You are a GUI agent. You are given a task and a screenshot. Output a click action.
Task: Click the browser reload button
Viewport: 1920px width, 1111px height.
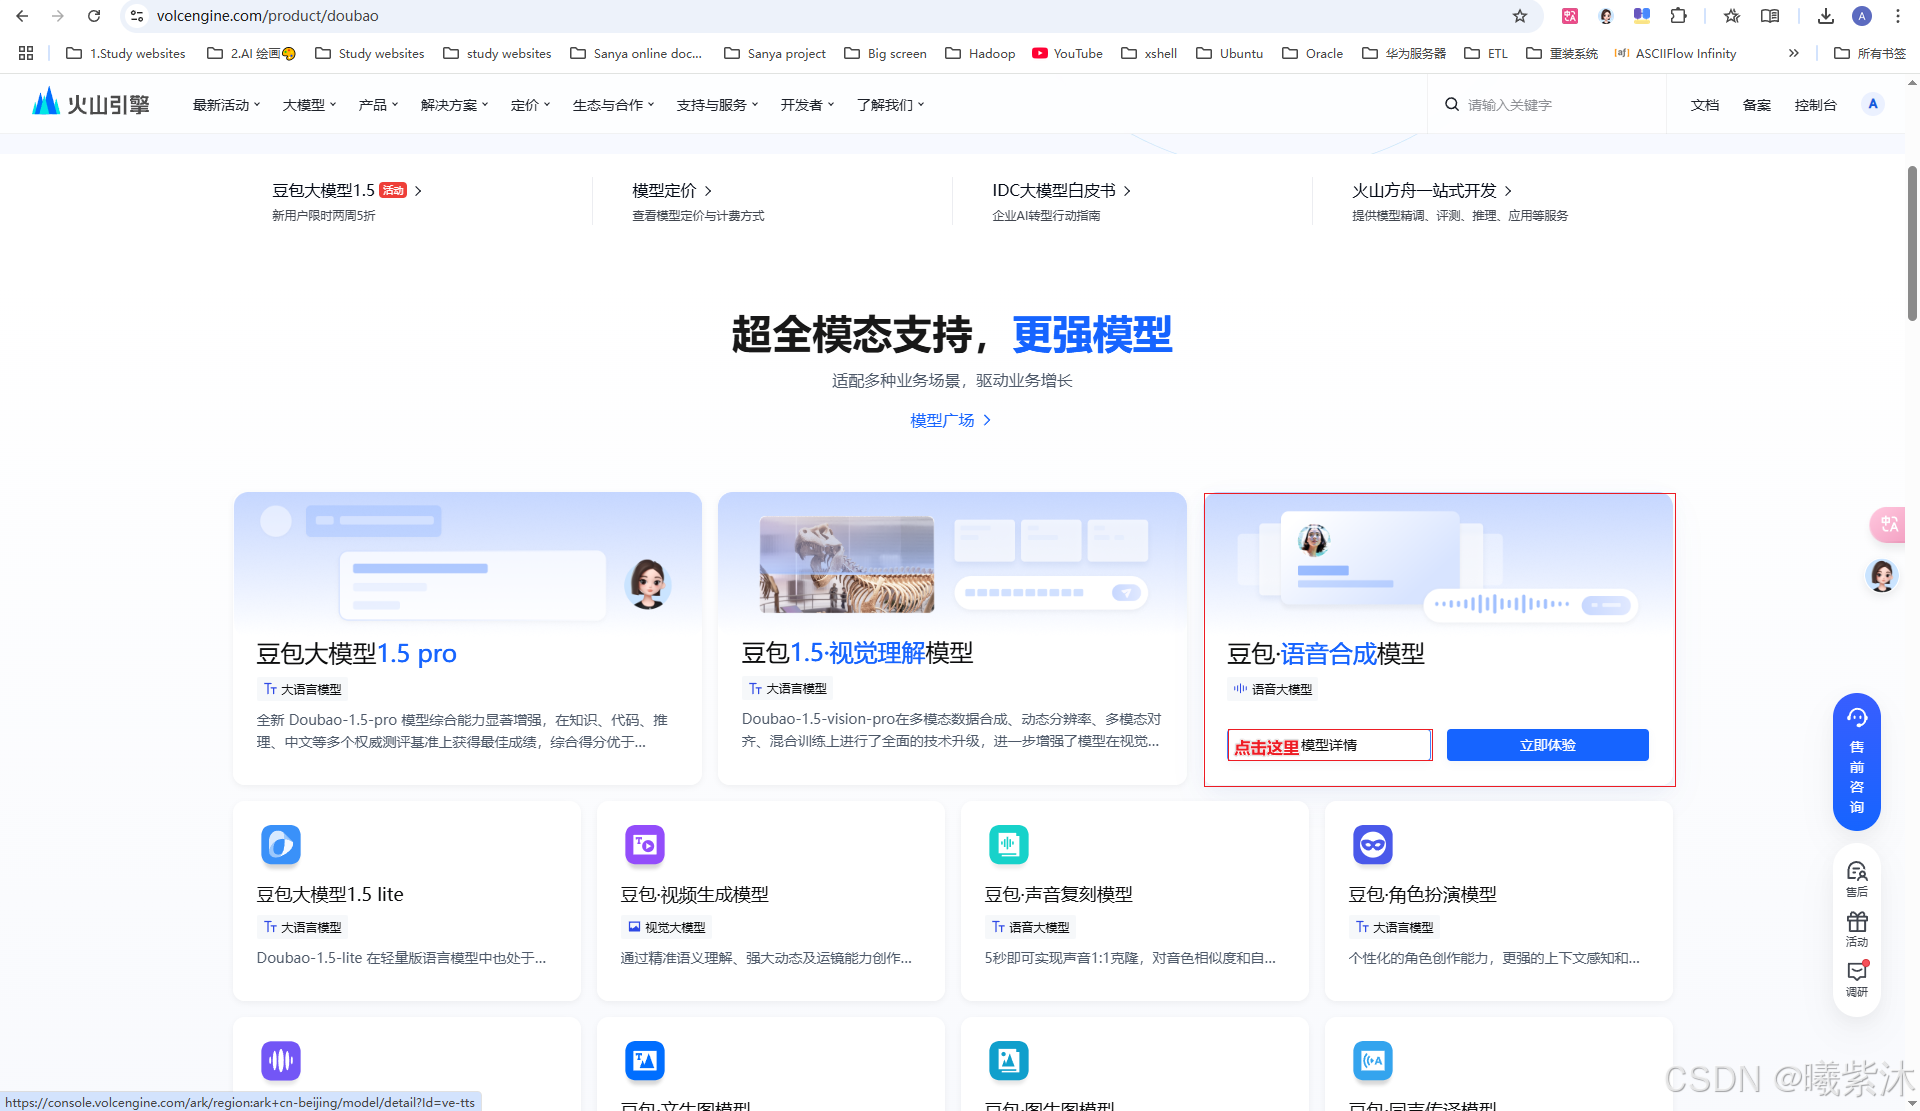(94, 16)
